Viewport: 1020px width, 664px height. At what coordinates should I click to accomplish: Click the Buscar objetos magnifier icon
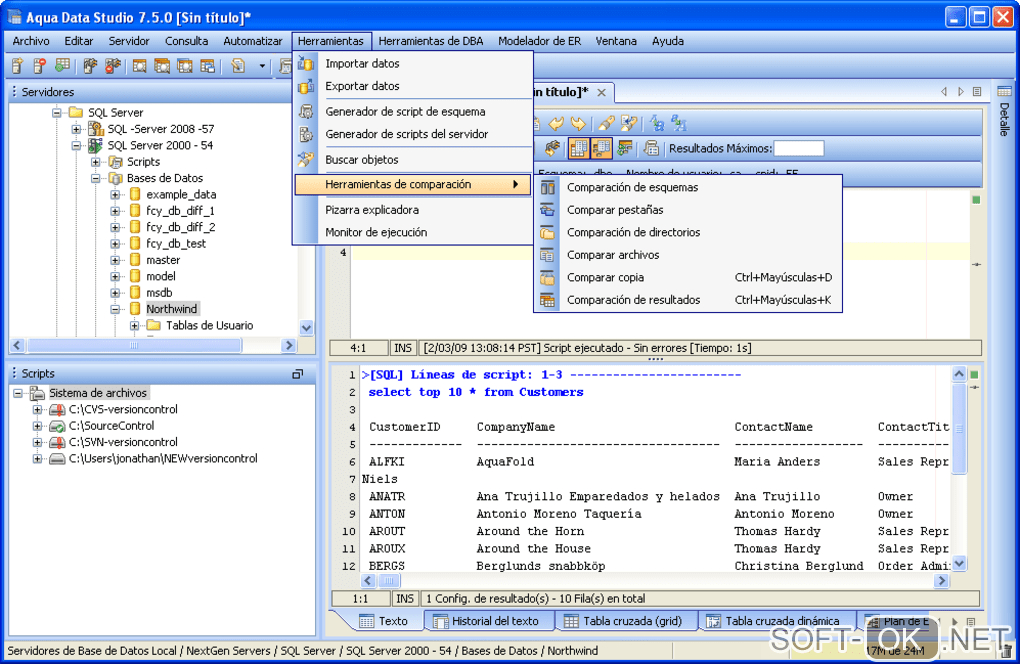point(307,160)
